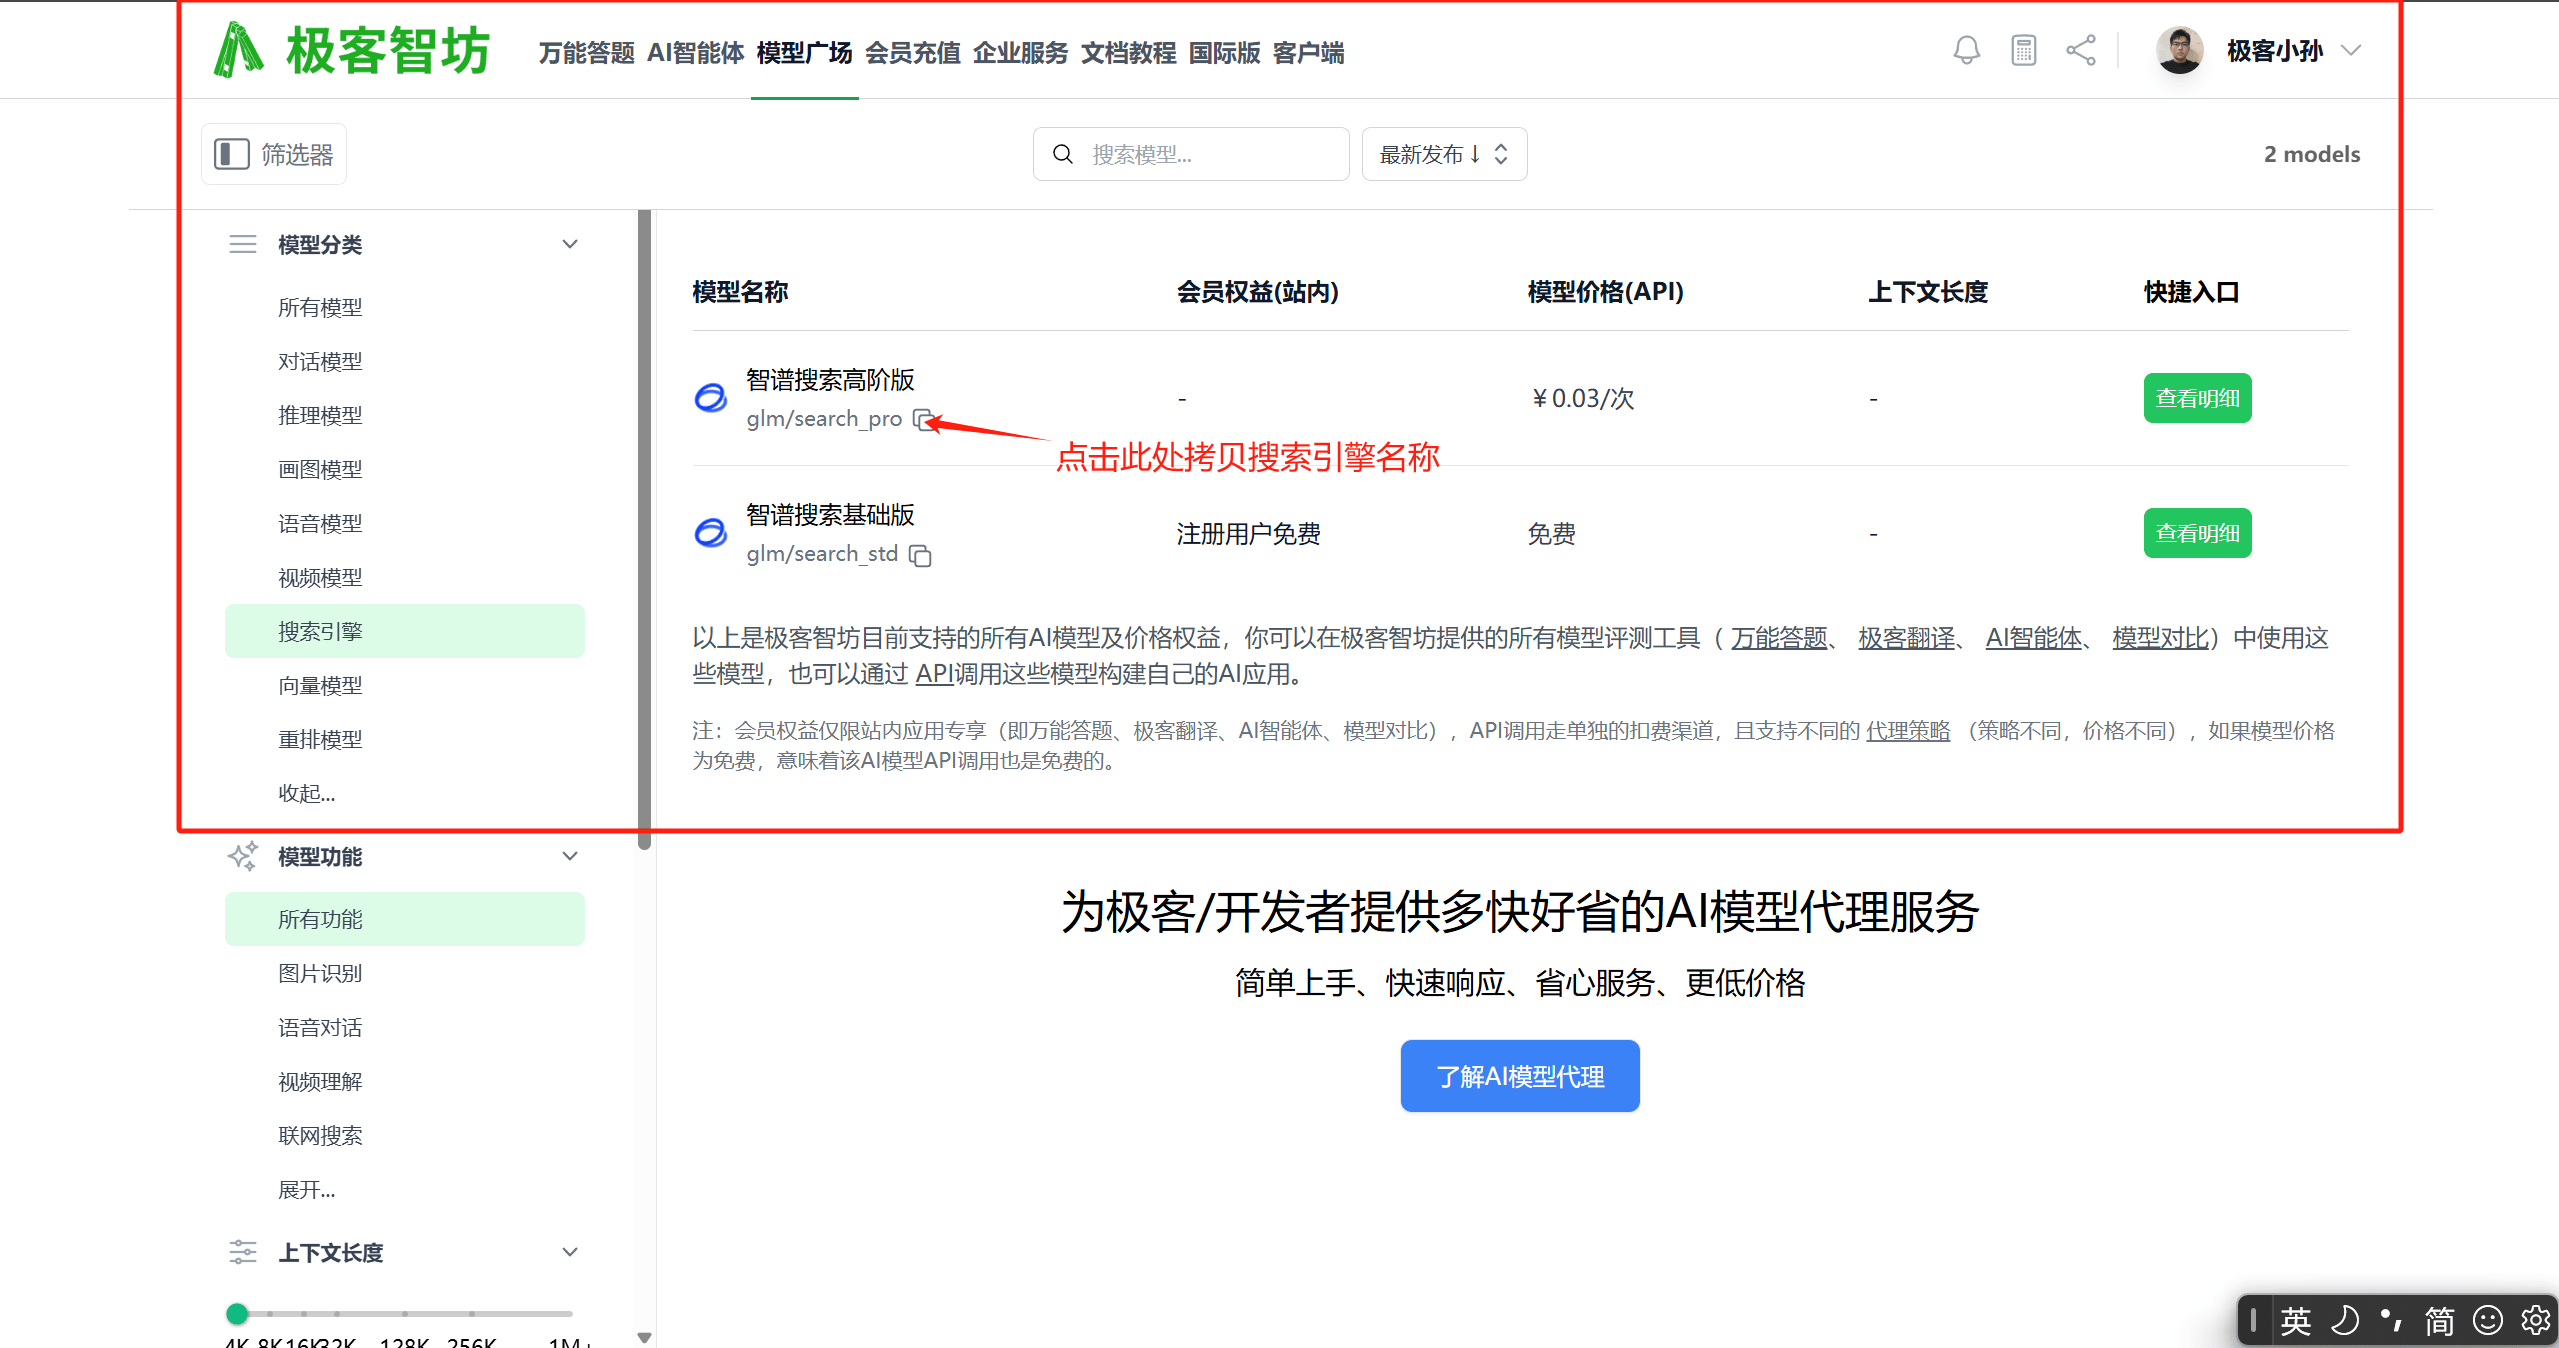Click the sidebar scroll down arrow
2559x1348 pixels.
644,1337
